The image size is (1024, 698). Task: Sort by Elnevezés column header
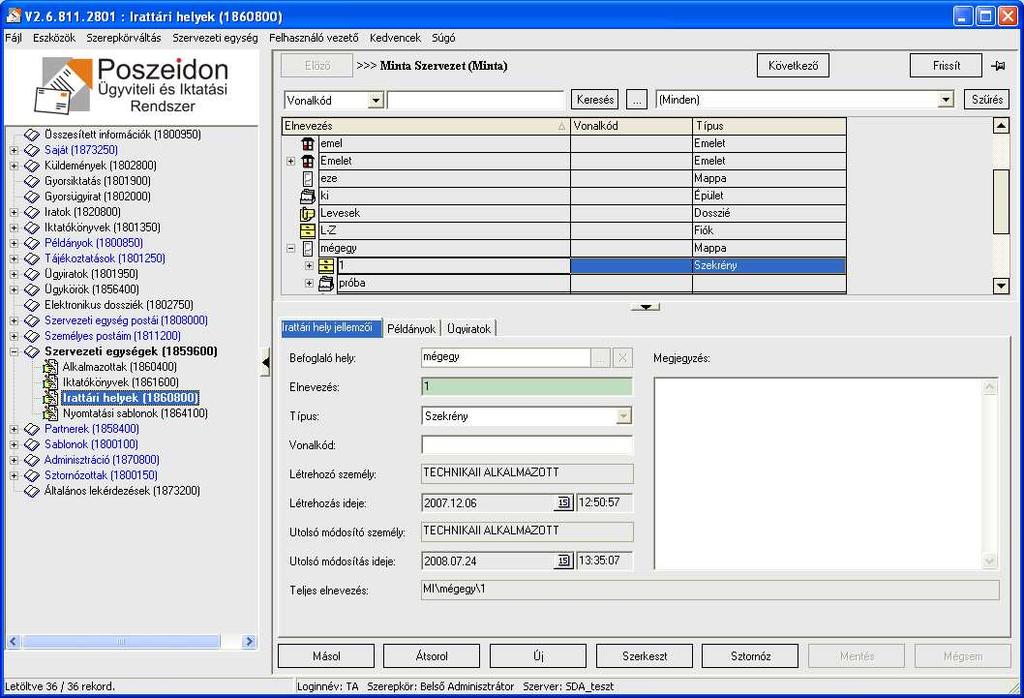tap(425, 126)
